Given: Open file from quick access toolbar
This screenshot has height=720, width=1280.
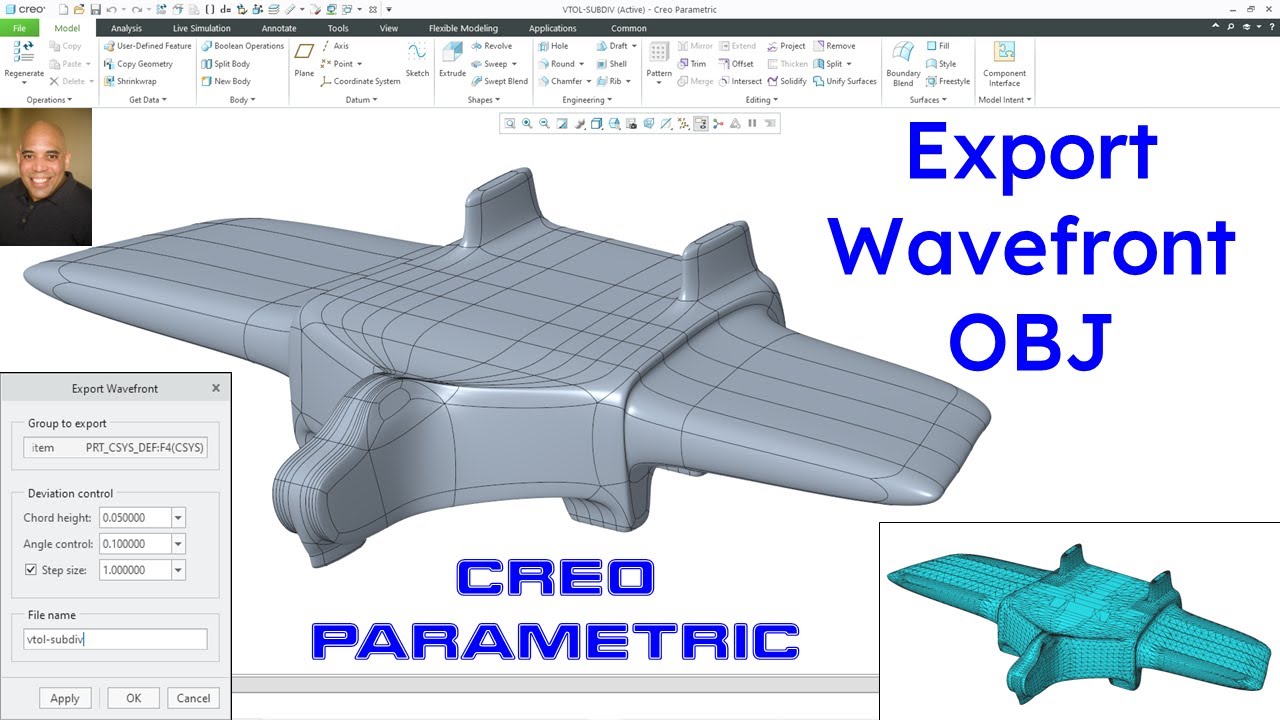Looking at the screenshot, I should pos(79,9).
